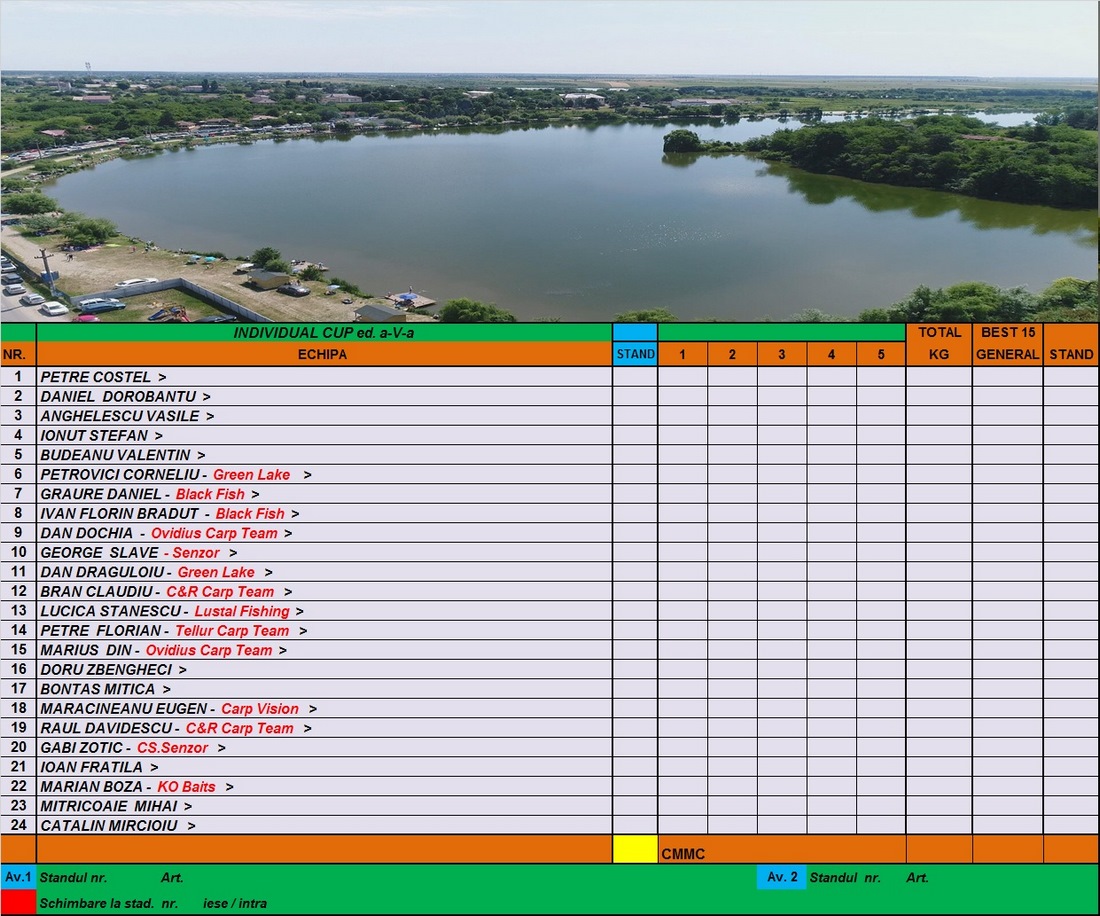
Task: Select the INDIVIDUAL CUP ed. a-V-a title cell
Action: tap(323, 333)
